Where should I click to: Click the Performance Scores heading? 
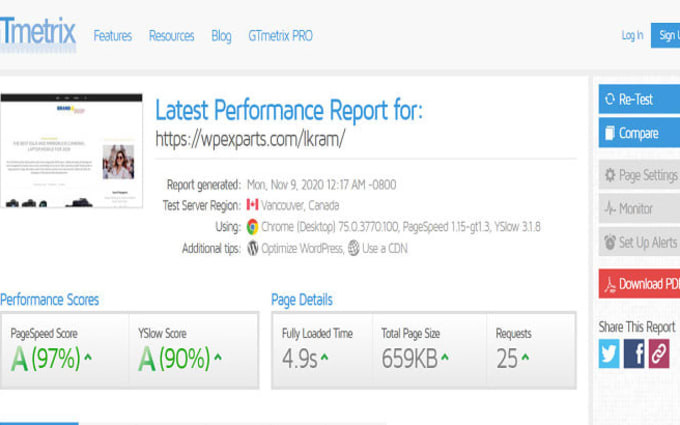49,300
